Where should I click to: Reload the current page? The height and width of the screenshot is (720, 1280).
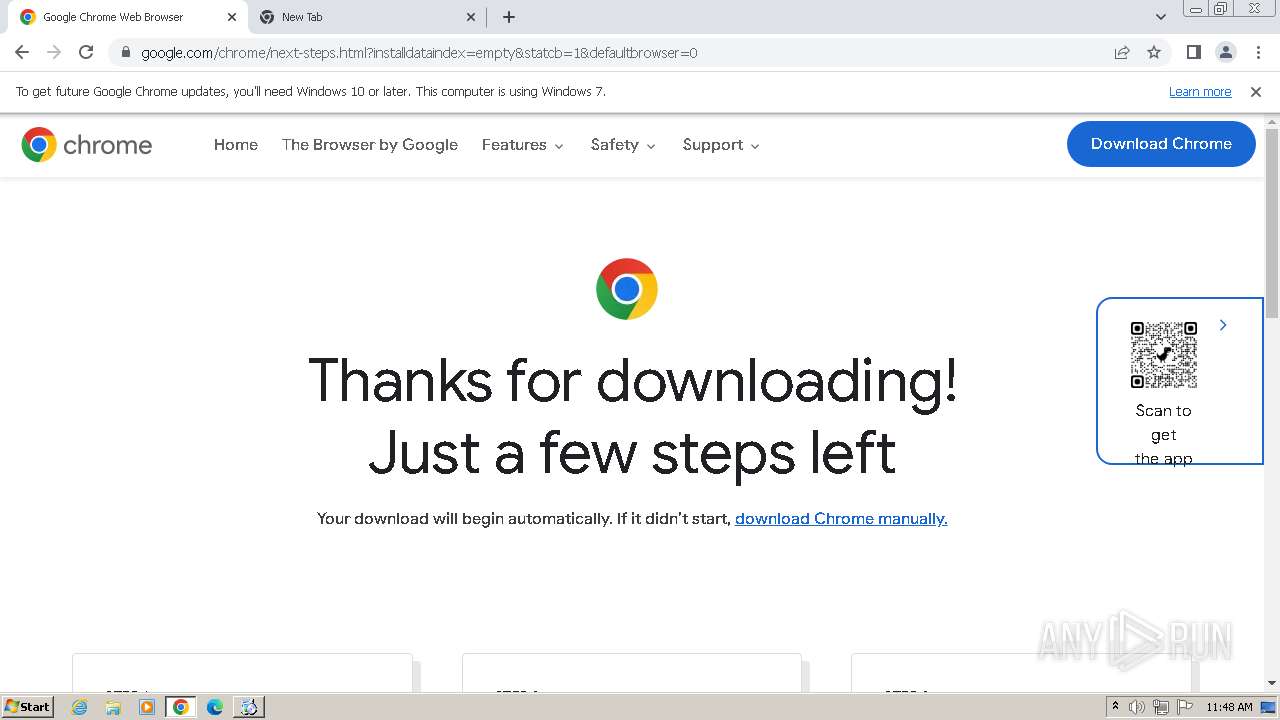coord(86,52)
